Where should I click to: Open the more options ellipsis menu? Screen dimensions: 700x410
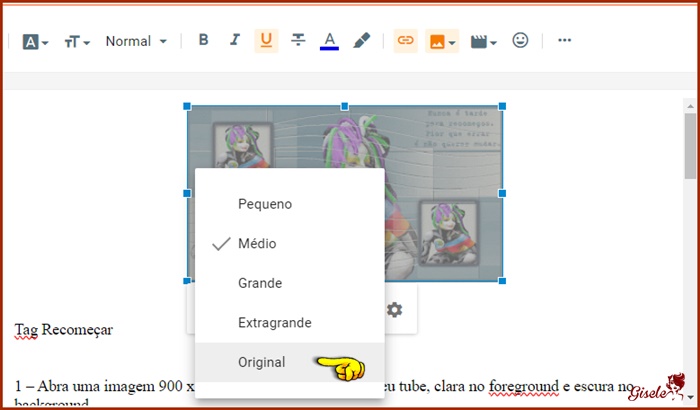click(x=564, y=40)
